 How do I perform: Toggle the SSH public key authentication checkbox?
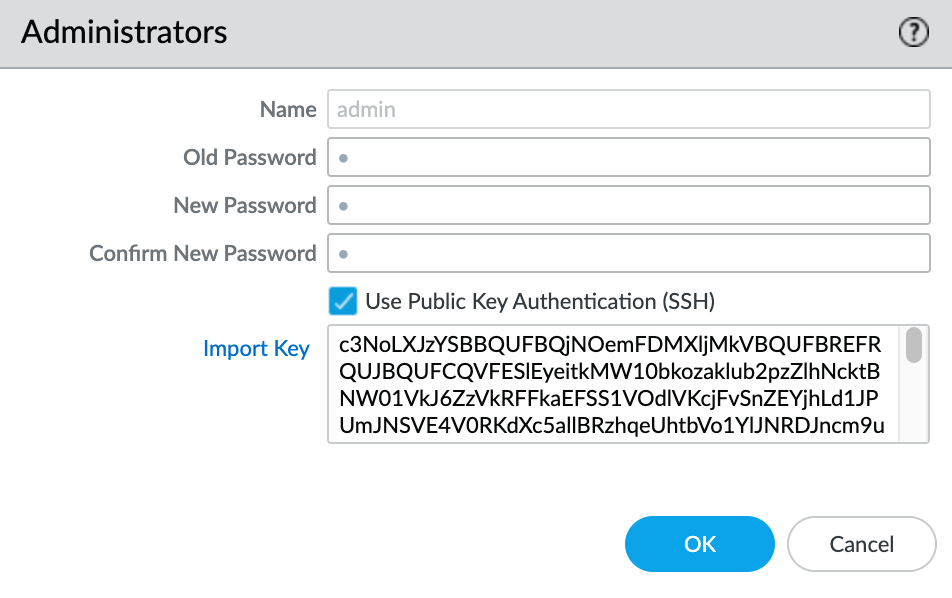click(x=341, y=300)
